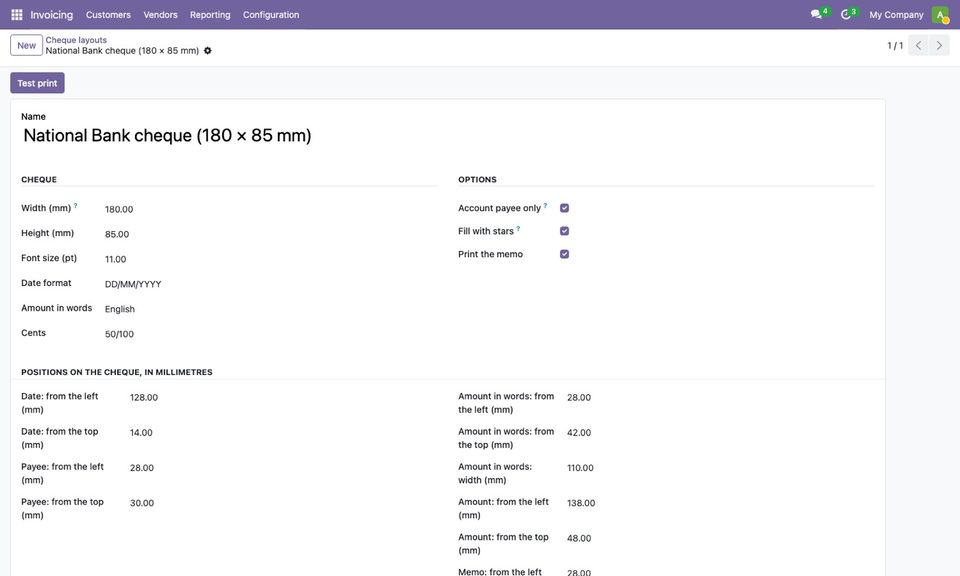Open the activities clock icon
960x576 pixels.
pyautogui.click(x=846, y=14)
